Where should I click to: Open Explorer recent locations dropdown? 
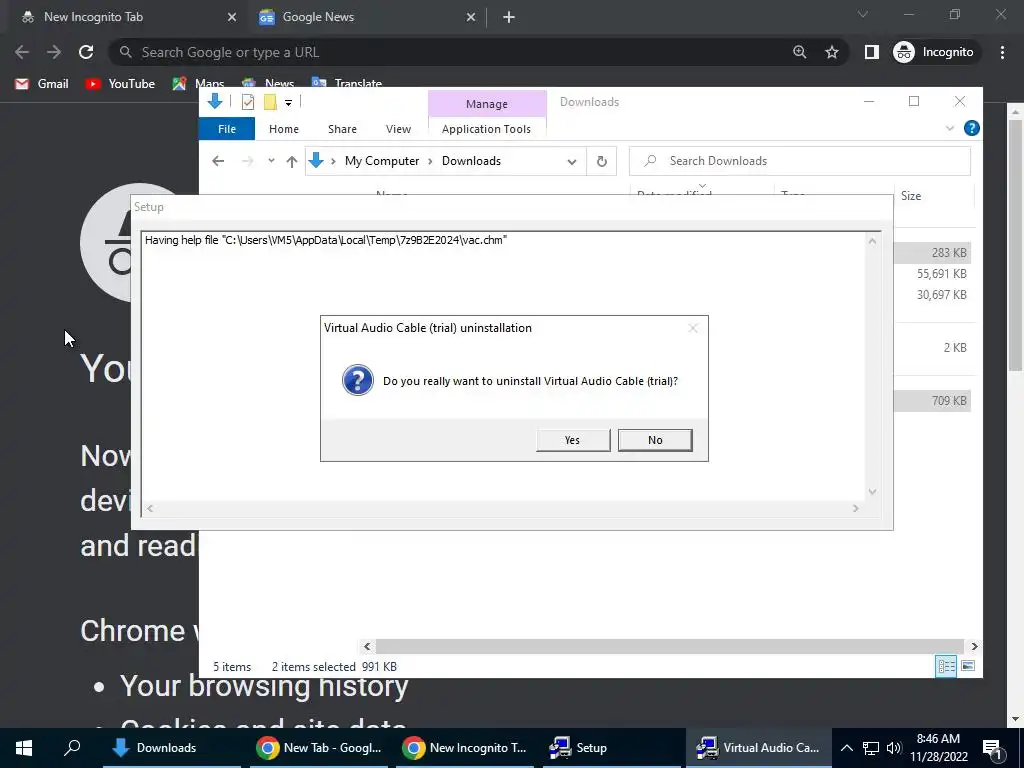(271, 161)
